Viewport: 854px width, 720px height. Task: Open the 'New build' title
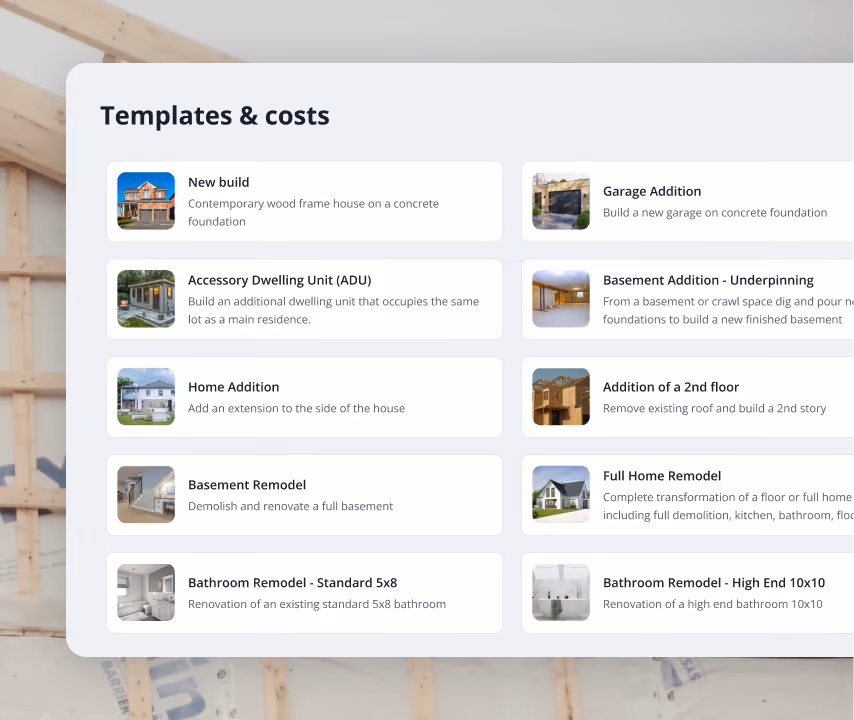pyautogui.click(x=218, y=182)
